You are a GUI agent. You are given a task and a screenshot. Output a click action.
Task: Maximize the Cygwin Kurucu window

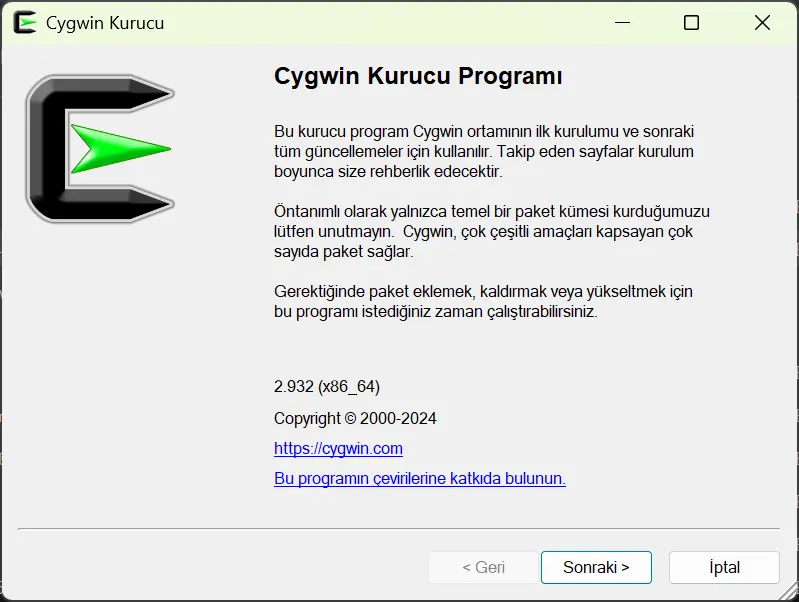pos(691,22)
